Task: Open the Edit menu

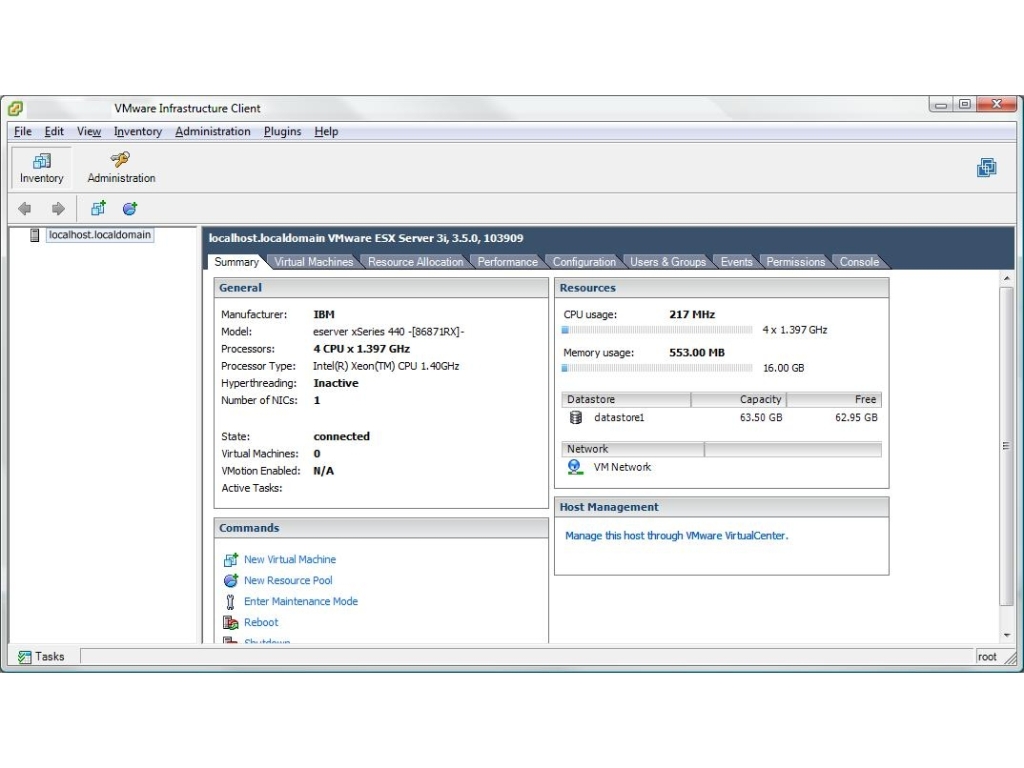Action: click(x=54, y=131)
